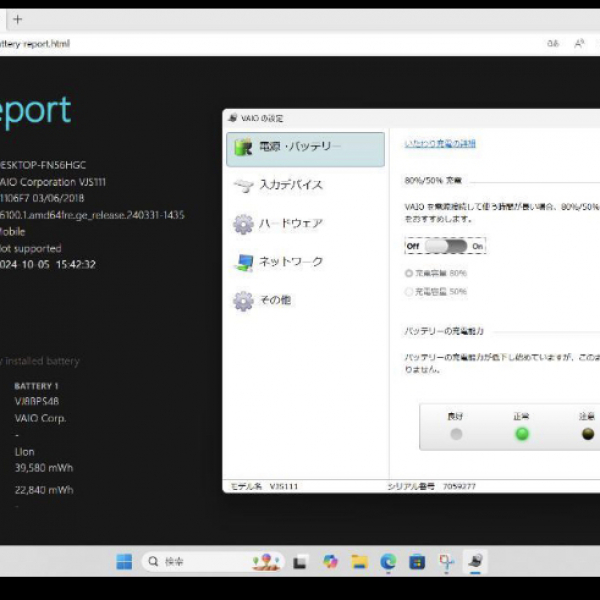The width and height of the screenshot is (600, 600).
Task: Click the browser translate icon
Action: coord(553,44)
